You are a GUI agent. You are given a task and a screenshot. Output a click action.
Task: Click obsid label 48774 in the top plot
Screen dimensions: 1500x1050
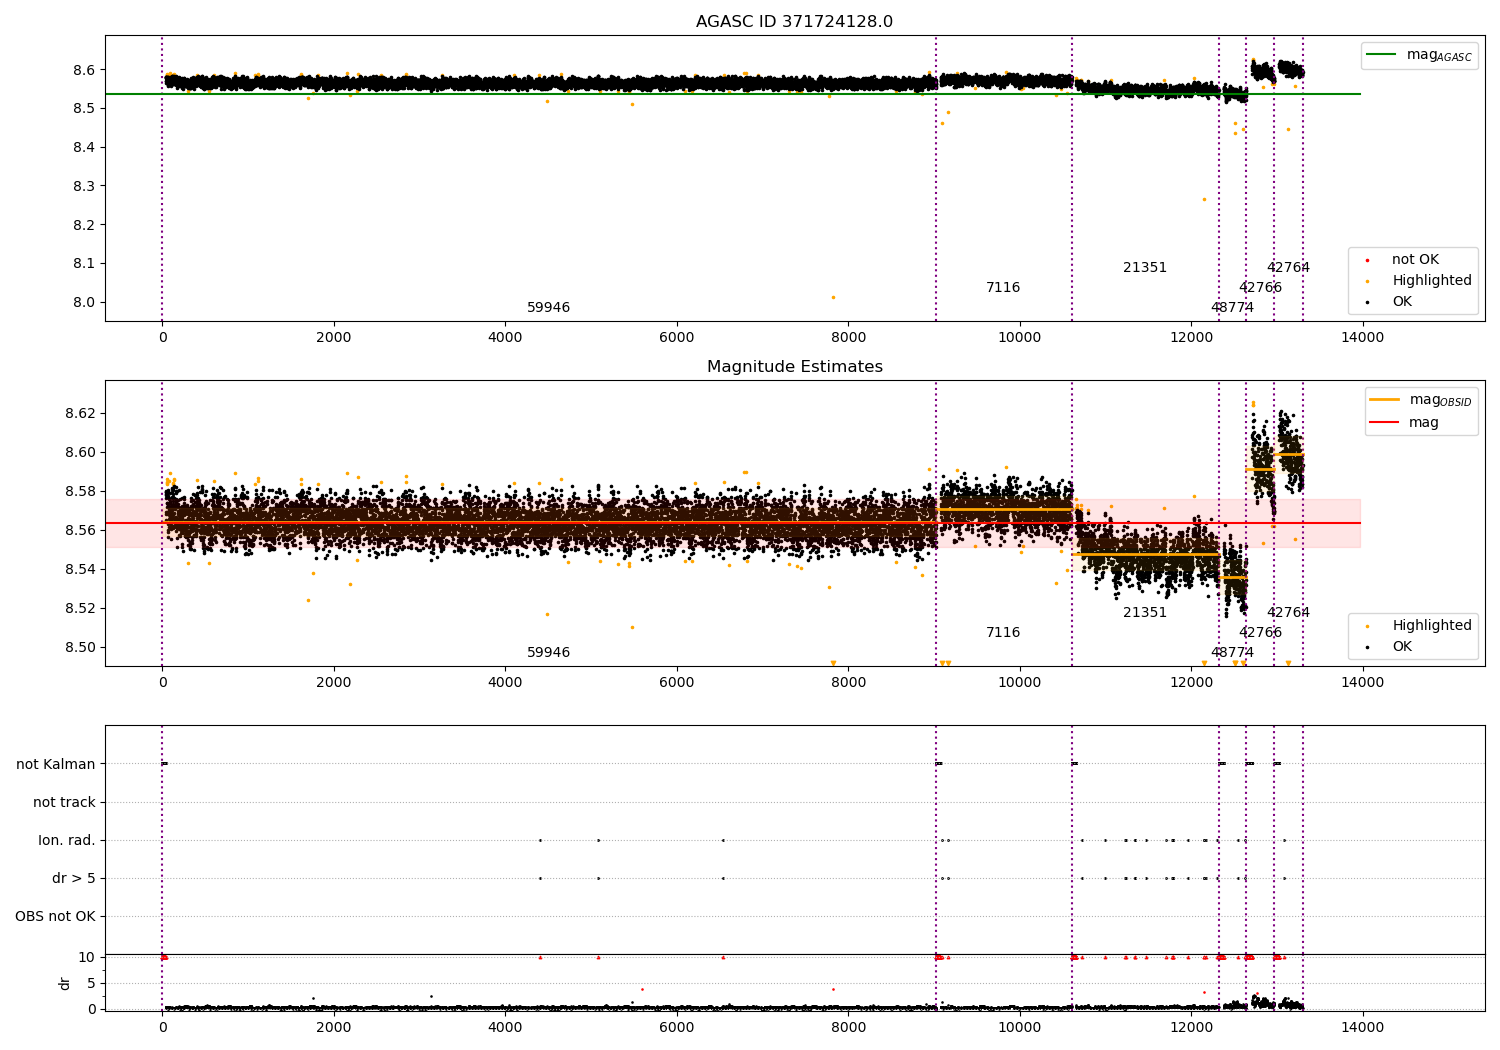tap(1232, 308)
